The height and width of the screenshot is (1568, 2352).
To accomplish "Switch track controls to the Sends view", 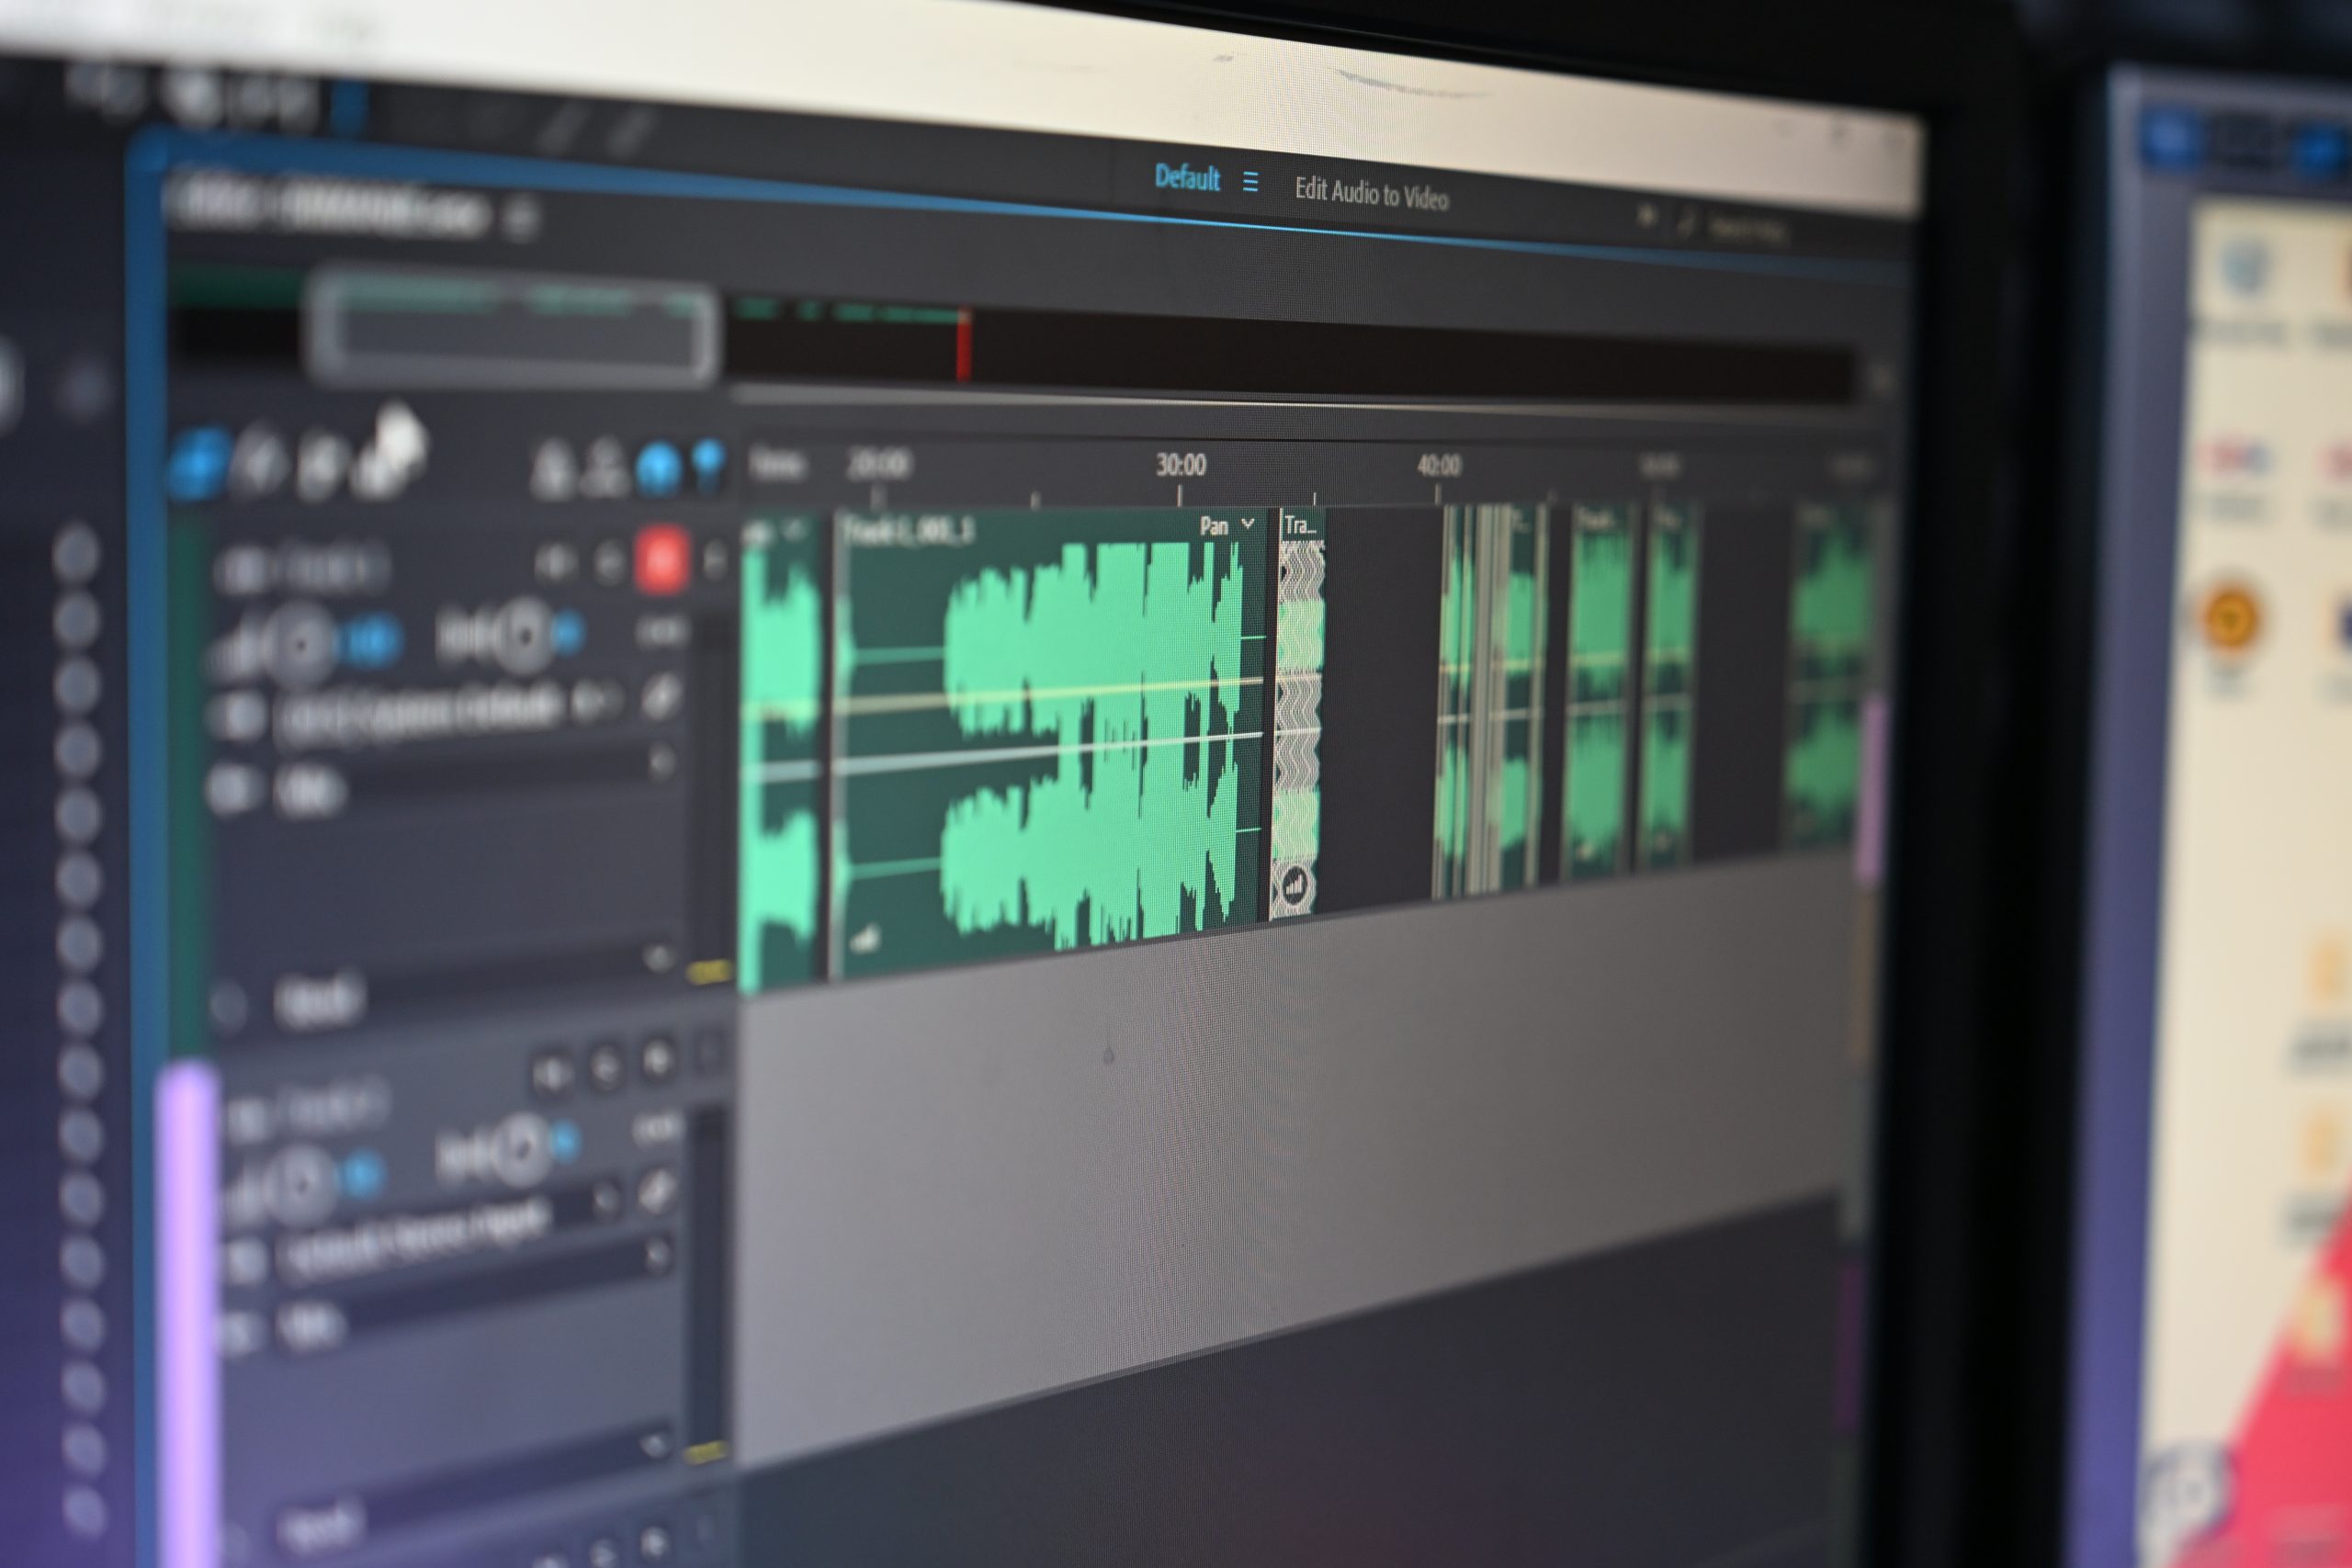I will click(322, 466).
